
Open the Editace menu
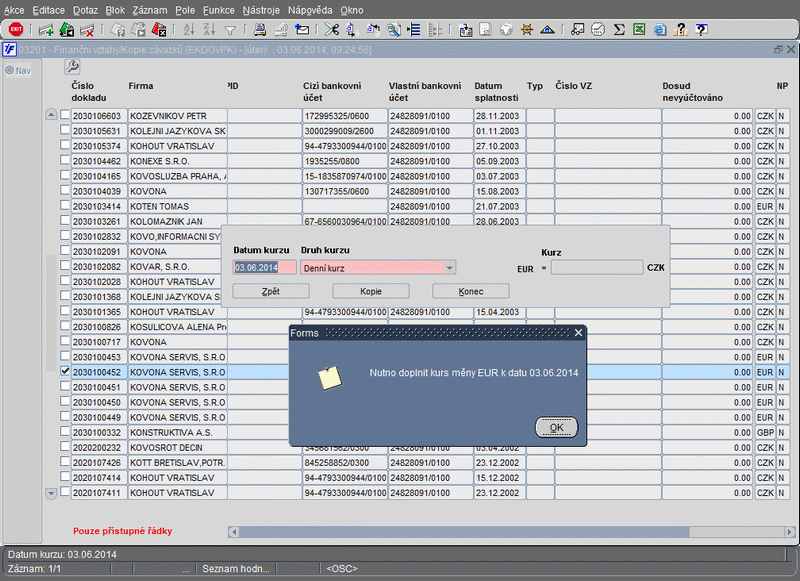pyautogui.click(x=48, y=10)
